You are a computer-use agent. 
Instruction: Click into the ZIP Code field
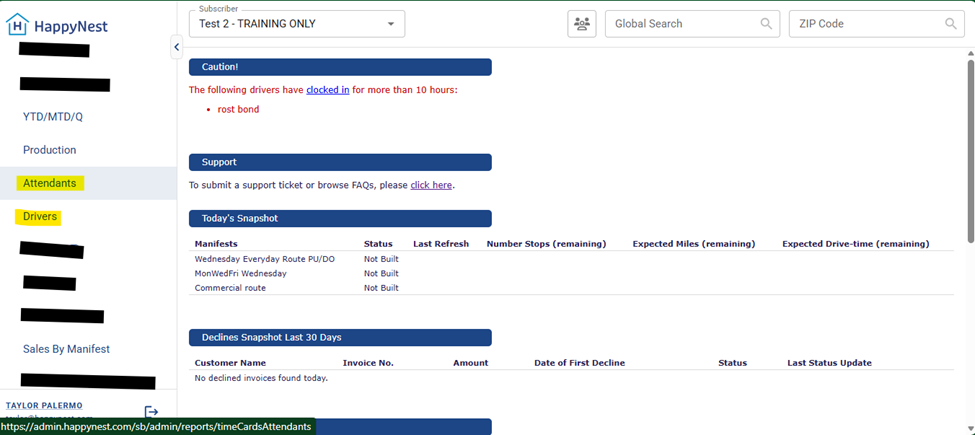(x=865, y=24)
